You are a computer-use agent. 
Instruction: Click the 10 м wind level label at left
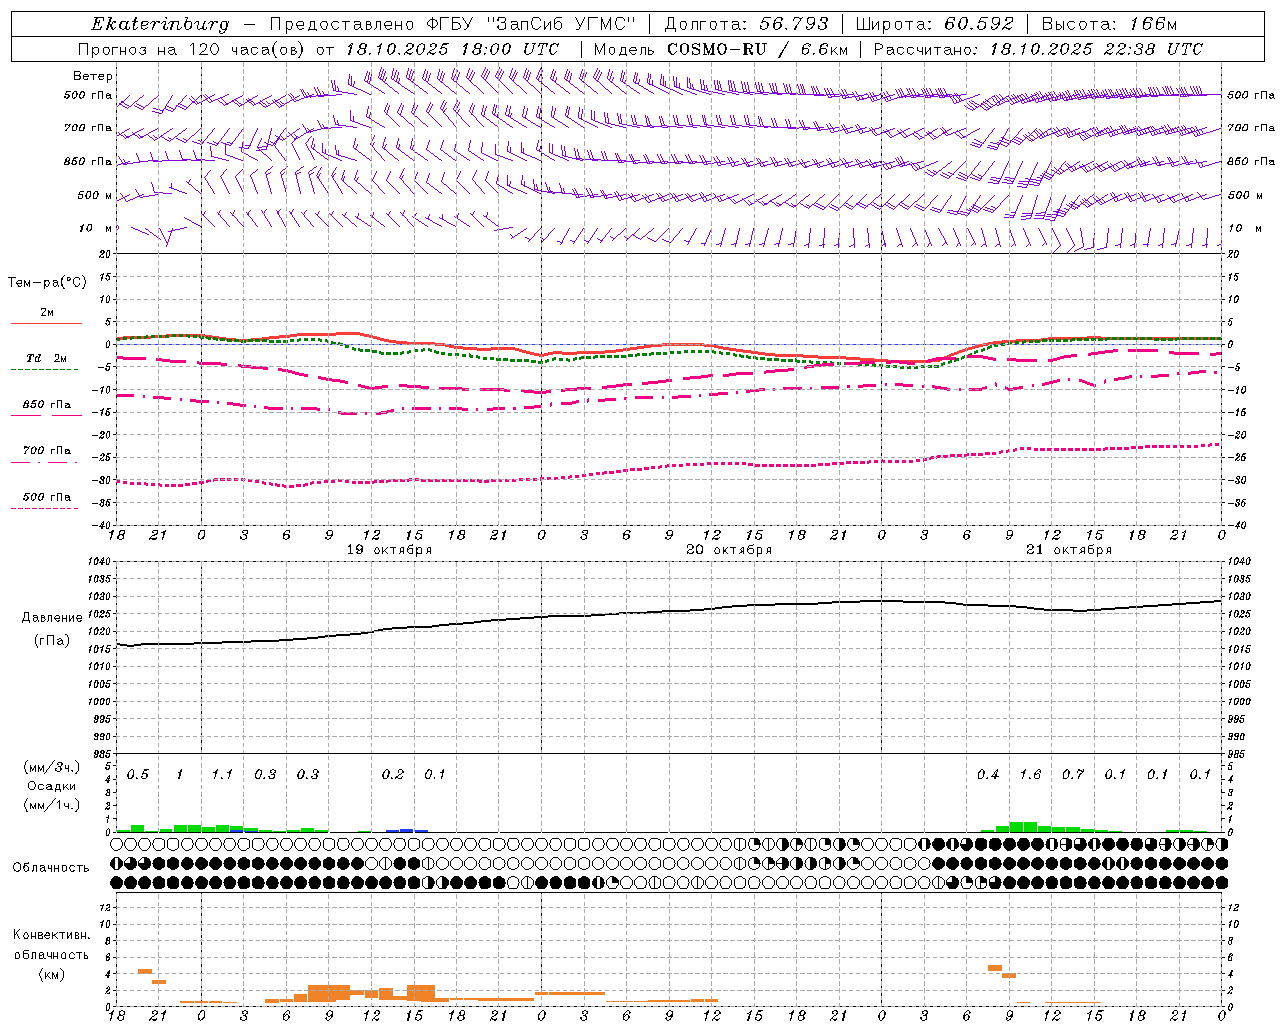(95, 228)
